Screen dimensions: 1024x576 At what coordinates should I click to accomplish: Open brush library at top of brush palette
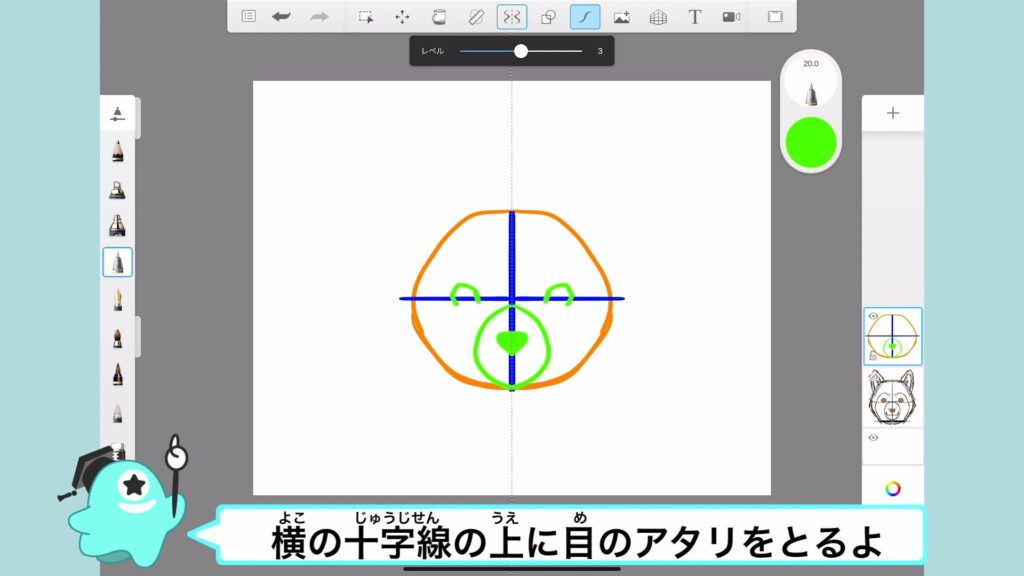coord(118,113)
